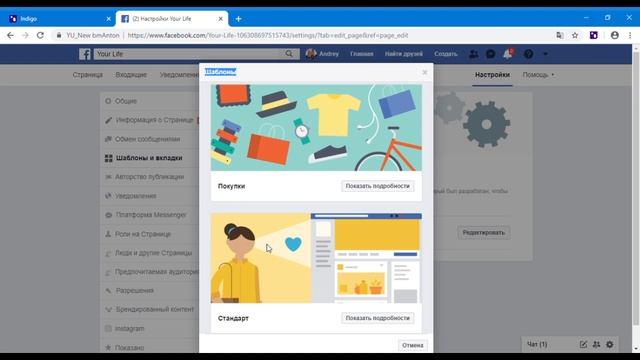This screenshot has width=640, height=360.
Task: Open chat settings gear icon
Action: (x=609, y=344)
